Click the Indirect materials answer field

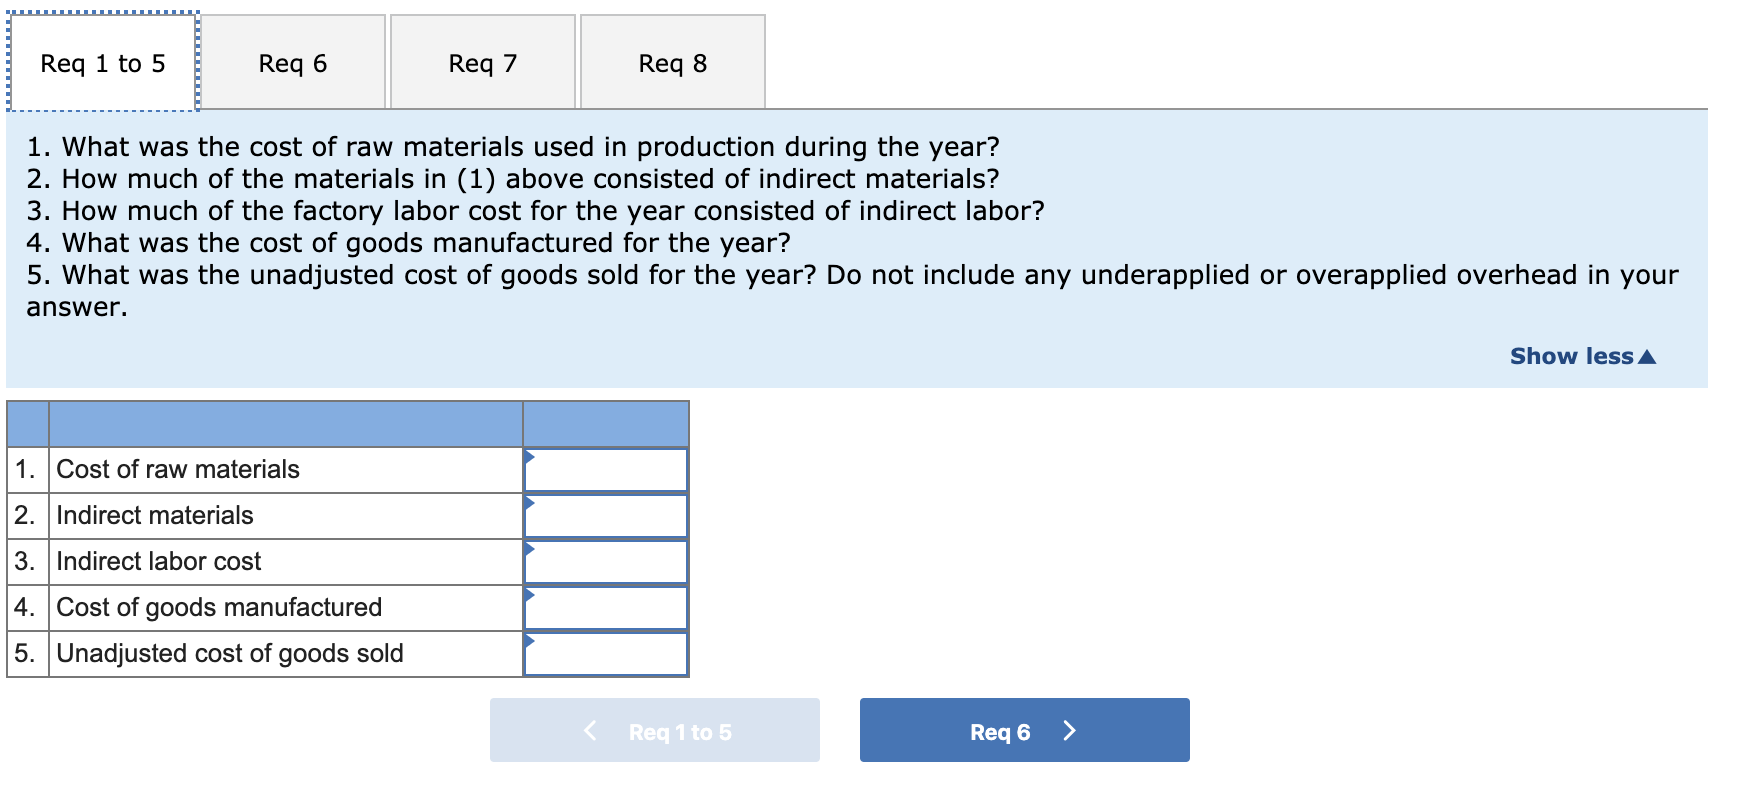click(x=606, y=516)
